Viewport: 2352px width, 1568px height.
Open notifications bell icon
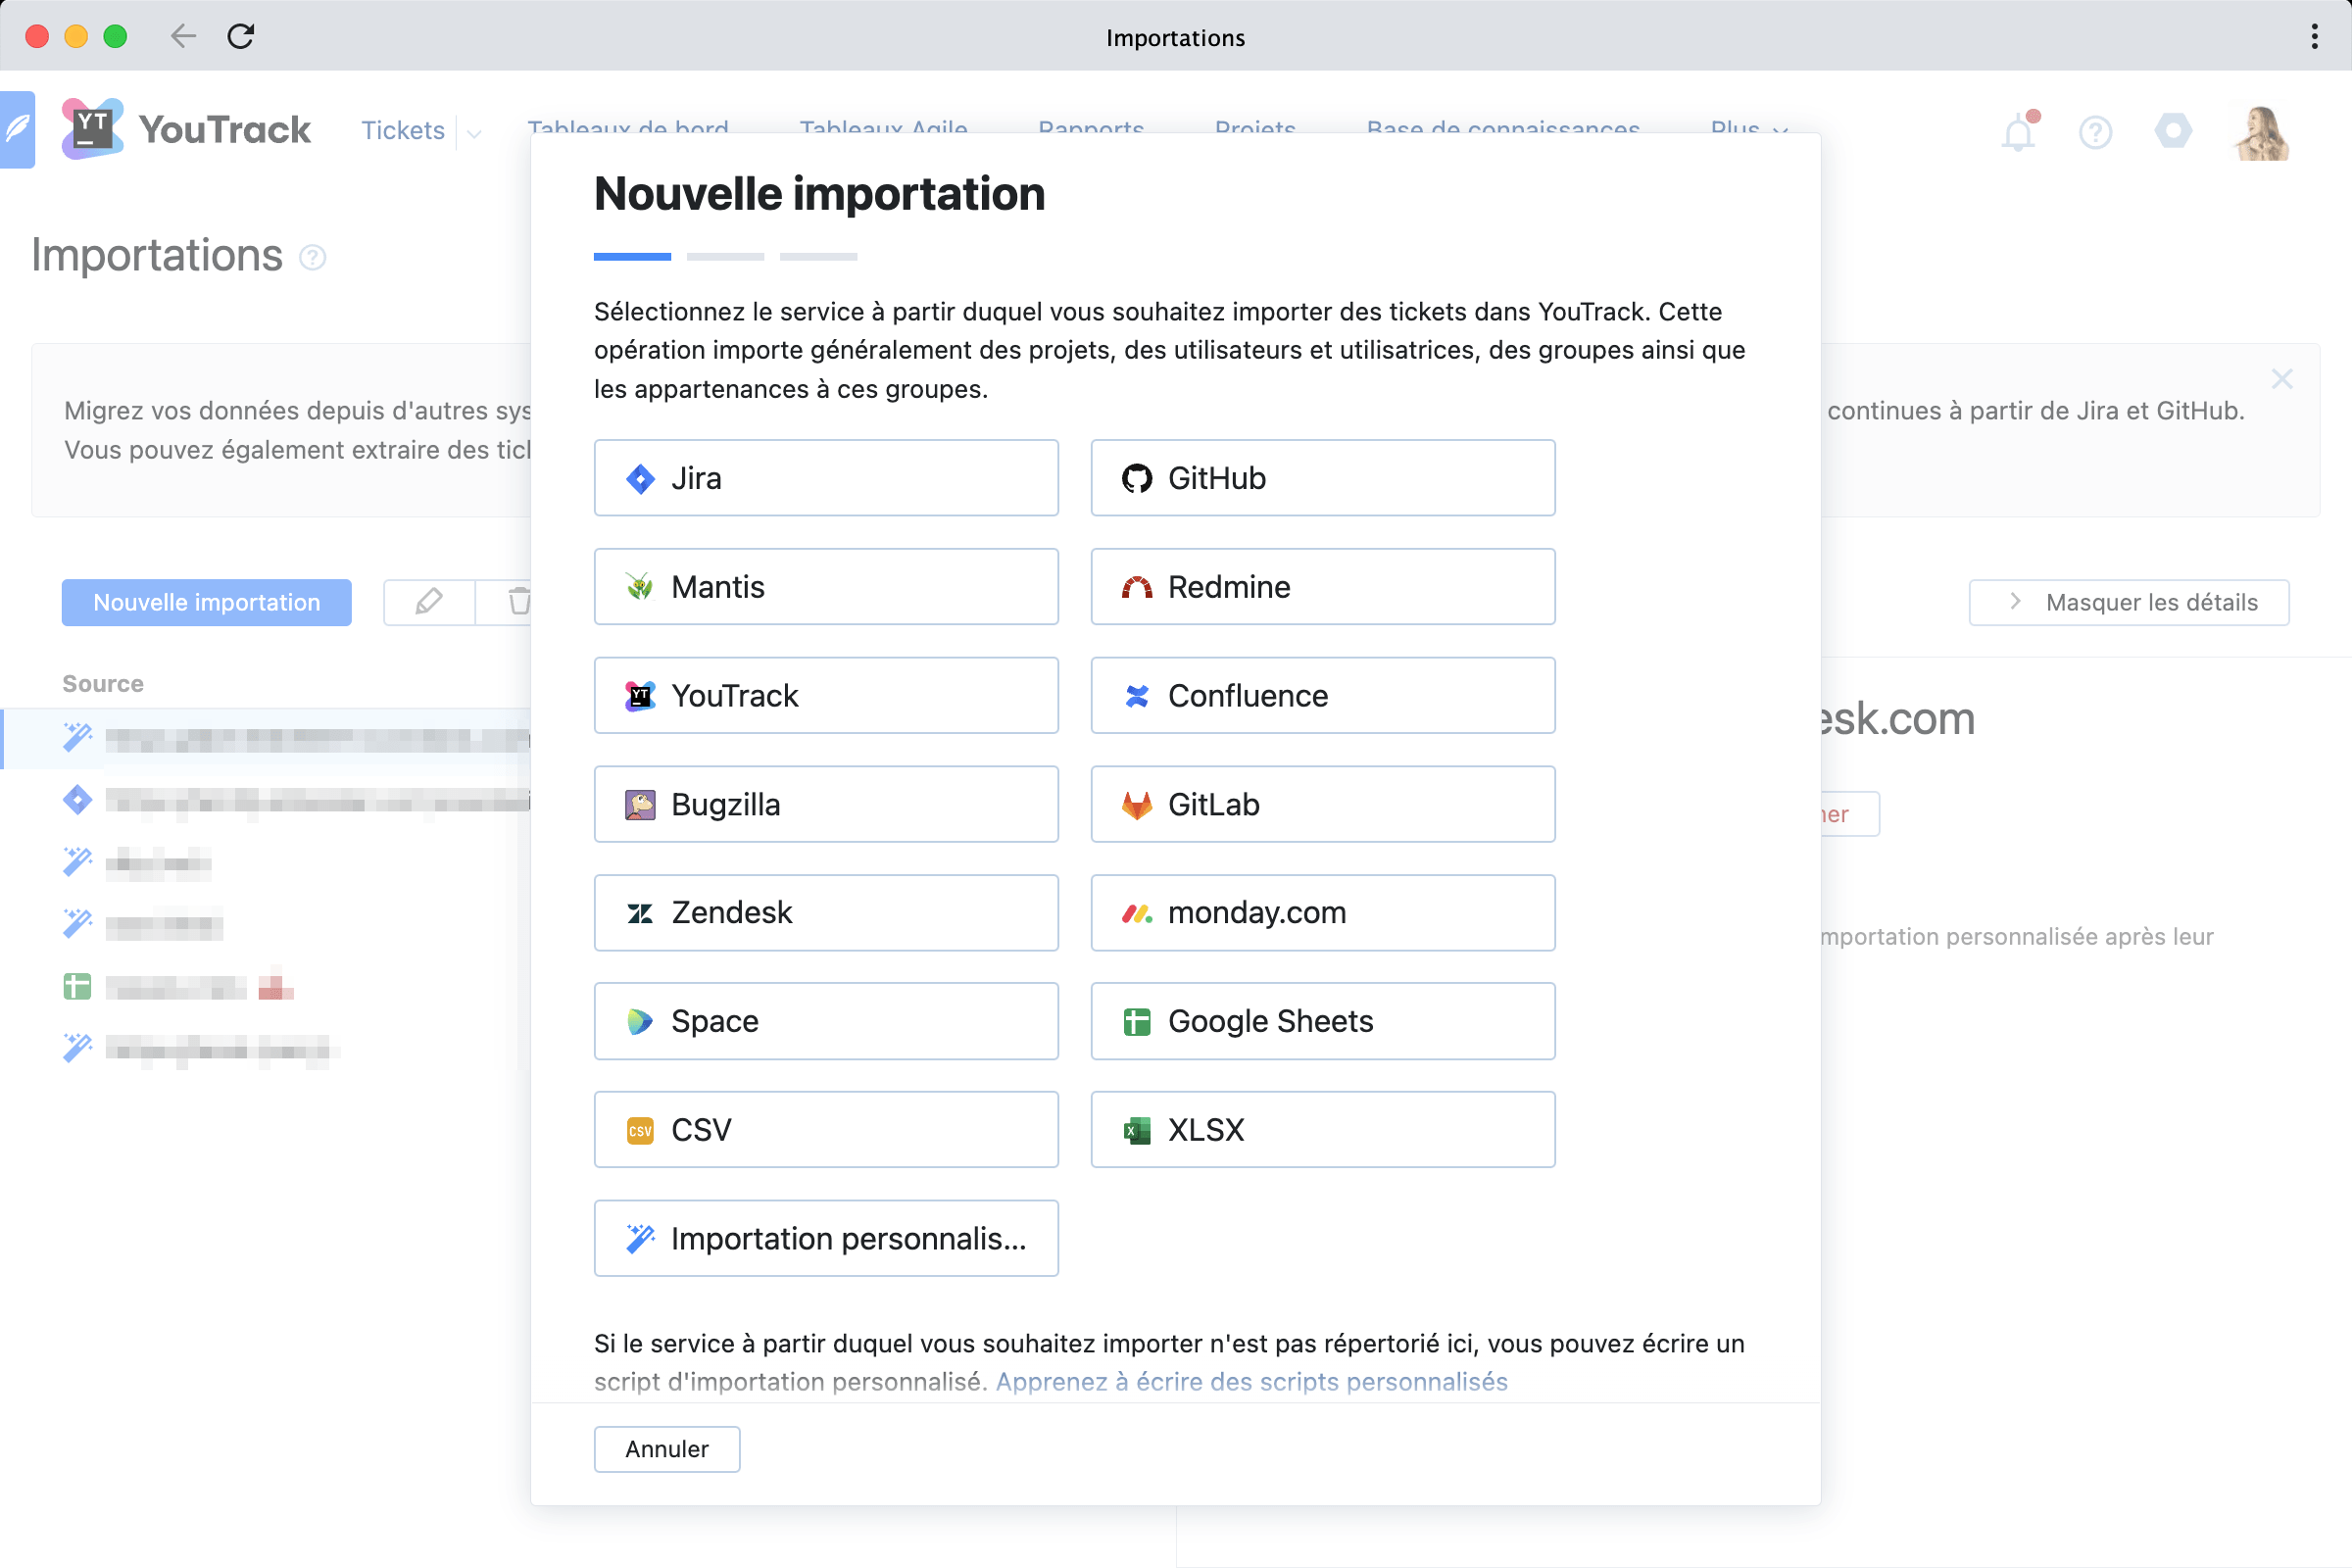pos(2018,133)
